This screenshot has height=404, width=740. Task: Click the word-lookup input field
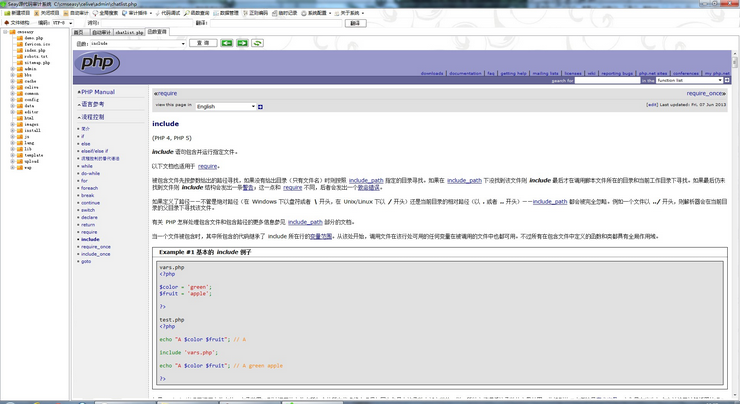click(147, 23)
